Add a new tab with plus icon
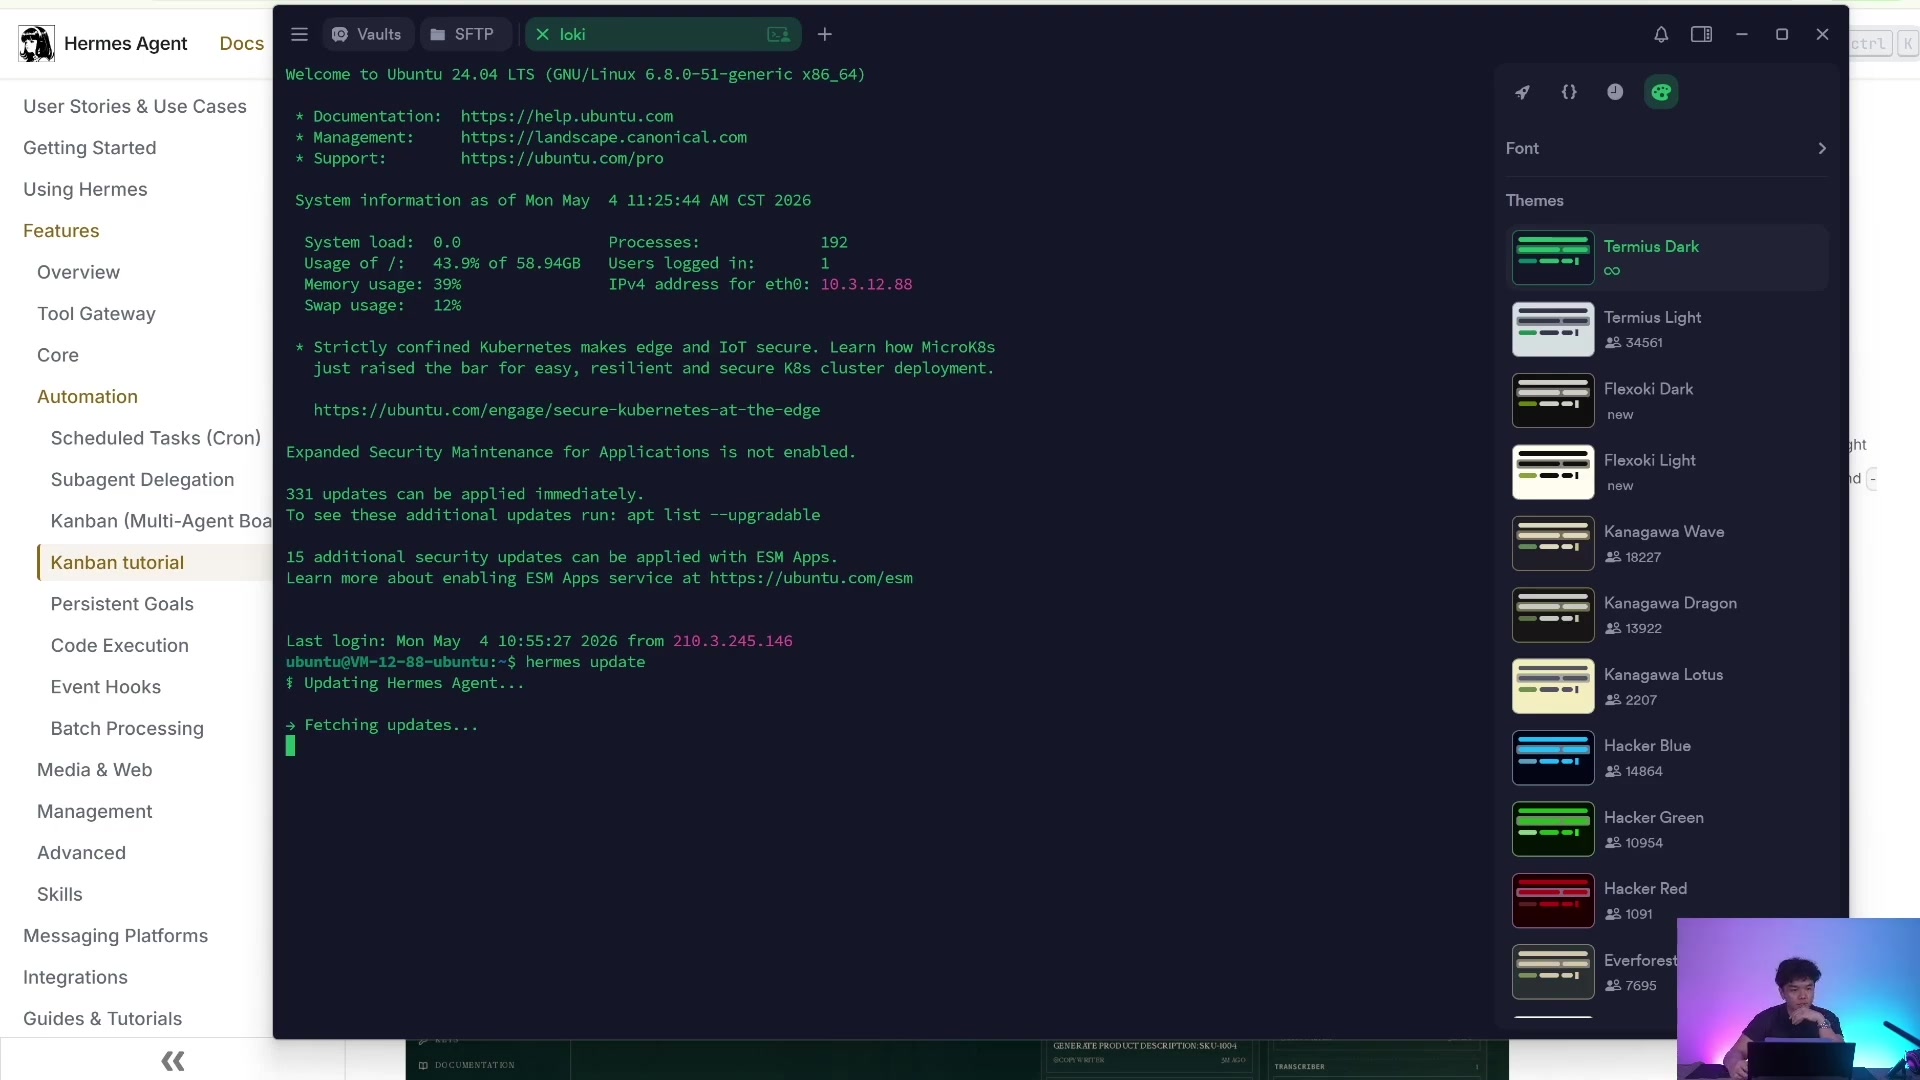The height and width of the screenshot is (1080, 1920). (825, 34)
